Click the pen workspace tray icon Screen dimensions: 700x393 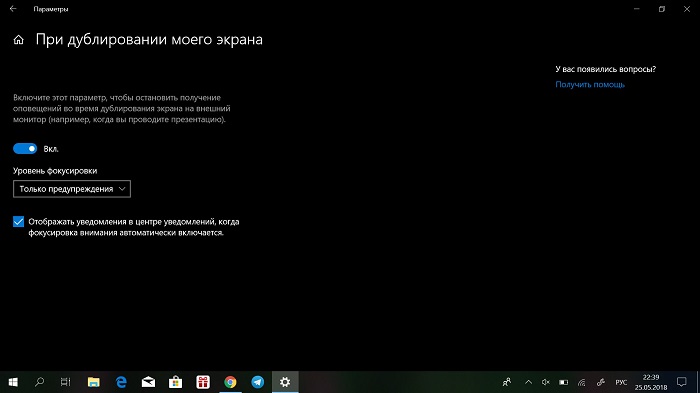point(601,382)
